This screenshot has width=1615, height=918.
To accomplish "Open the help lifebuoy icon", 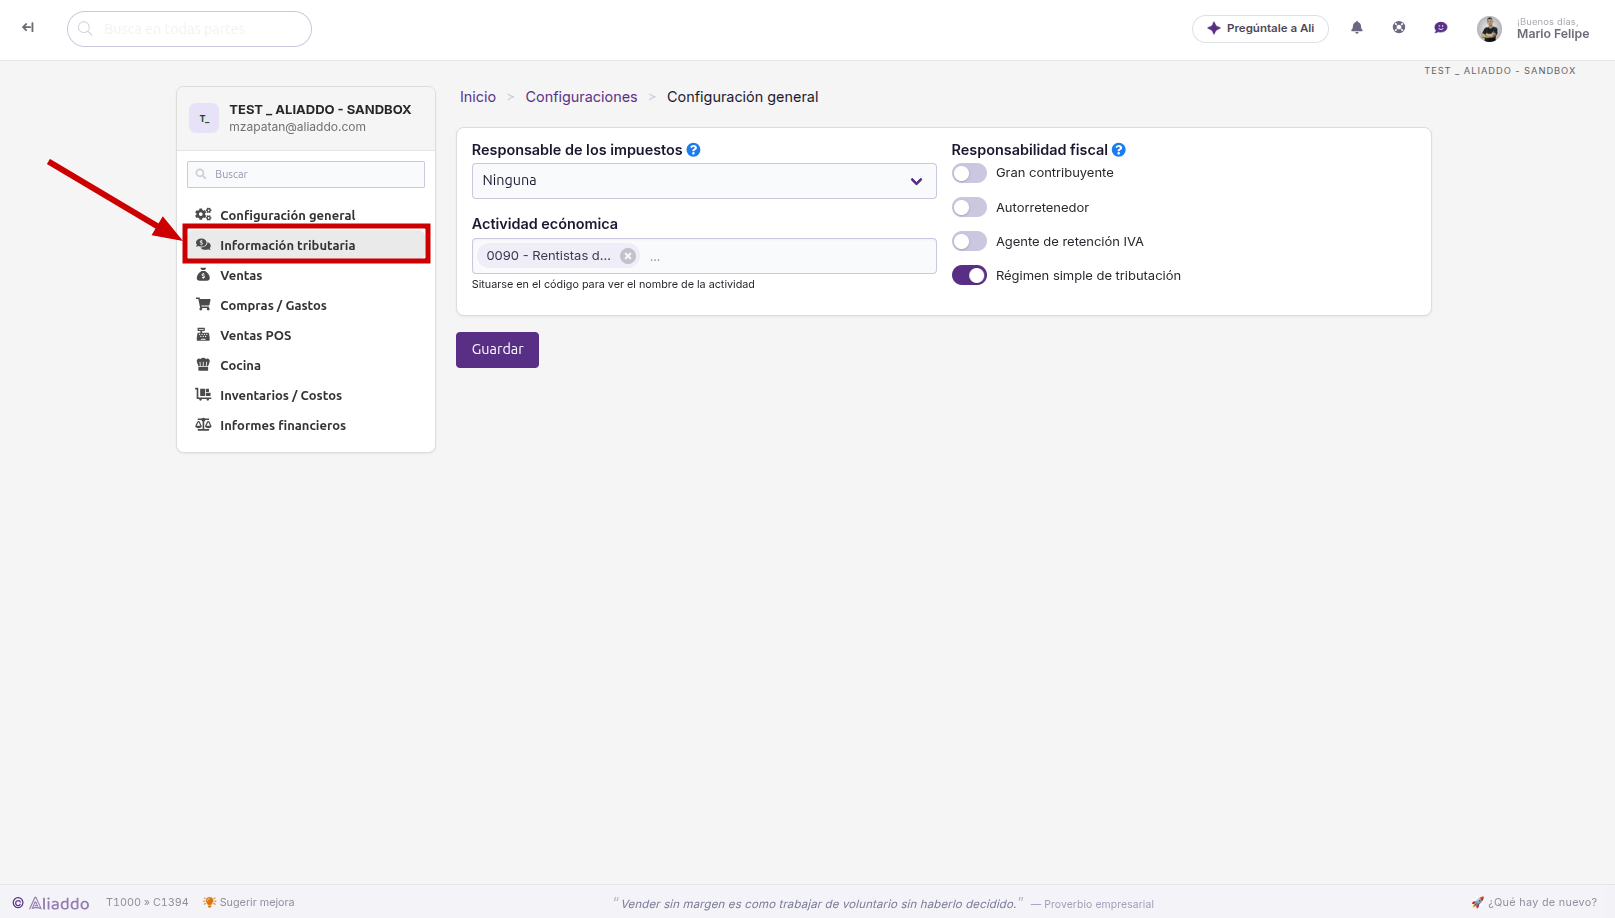I will point(1399,28).
